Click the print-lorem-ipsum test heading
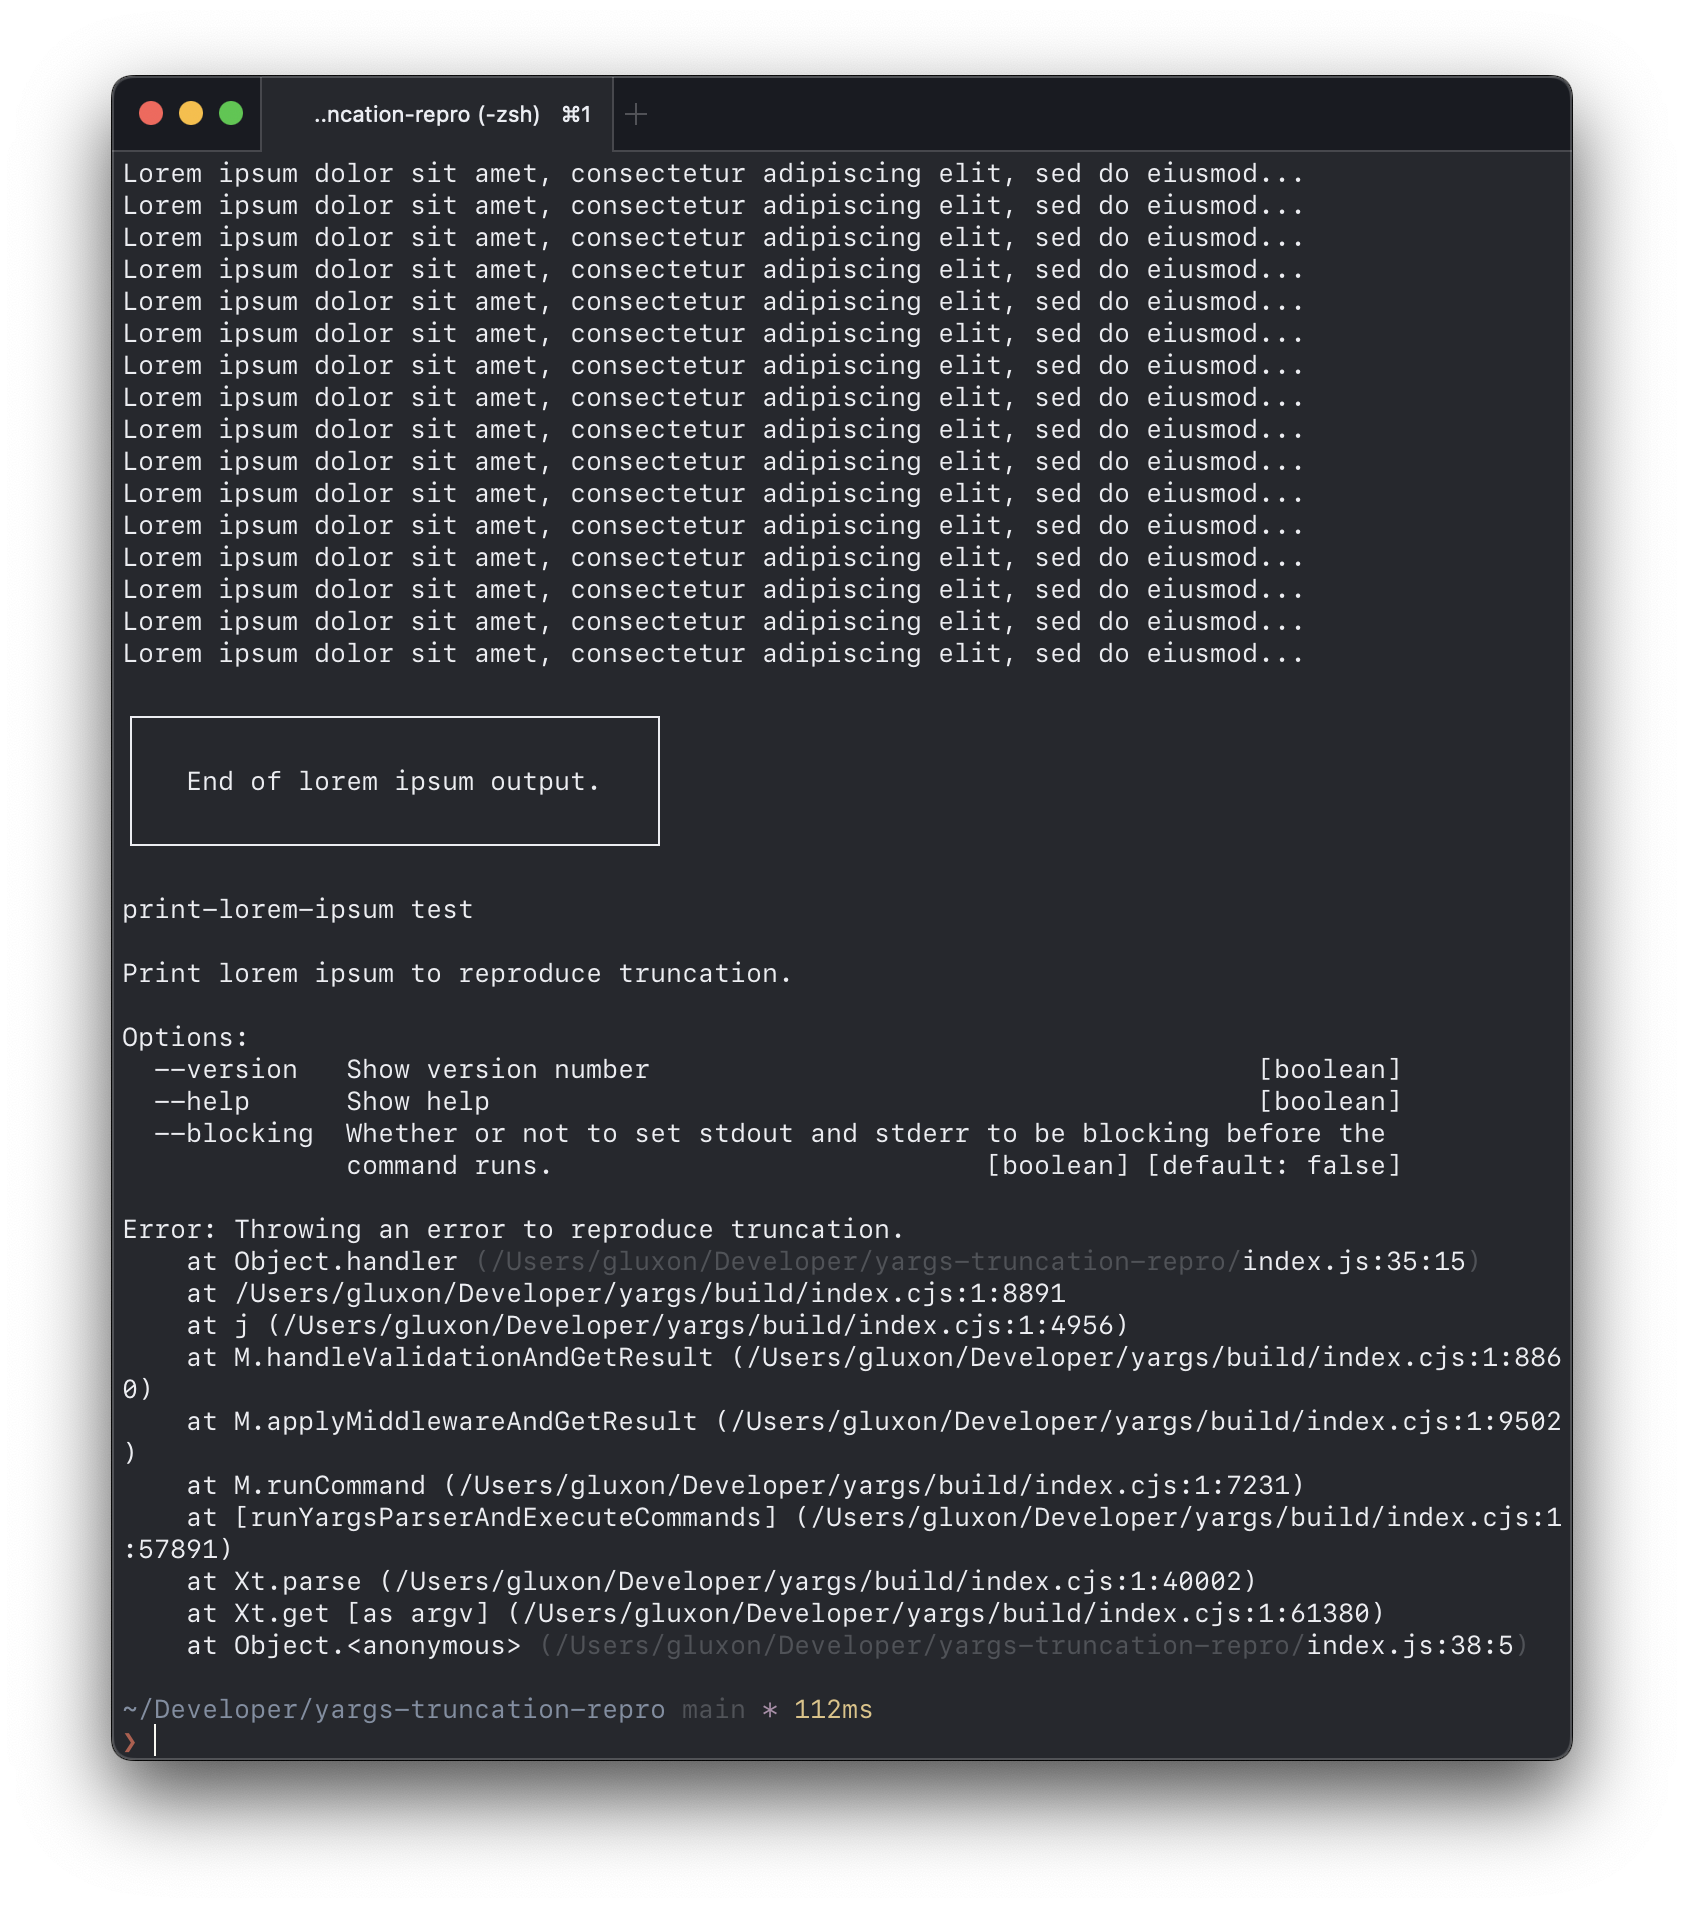This screenshot has width=1684, height=1908. coord(297,909)
